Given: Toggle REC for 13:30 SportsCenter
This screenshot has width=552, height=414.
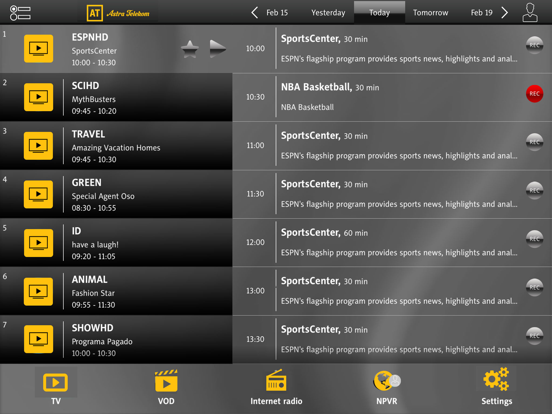Looking at the screenshot, I should [x=534, y=336].
